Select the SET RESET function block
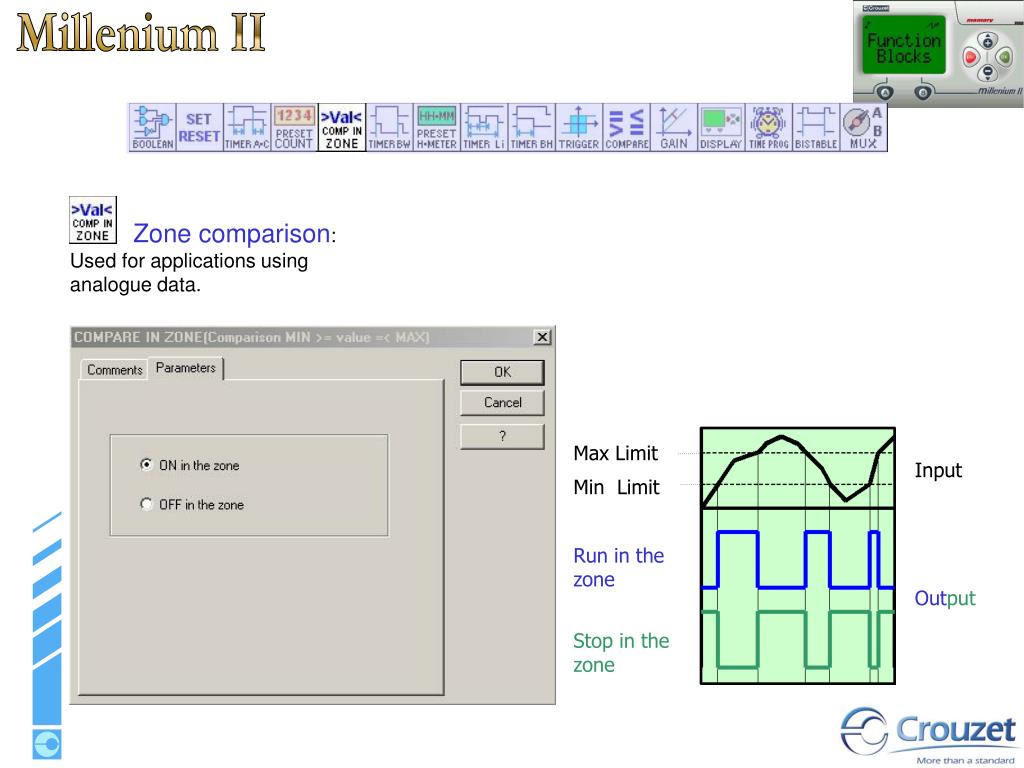Viewport: 1024px width, 768px height. click(x=200, y=127)
